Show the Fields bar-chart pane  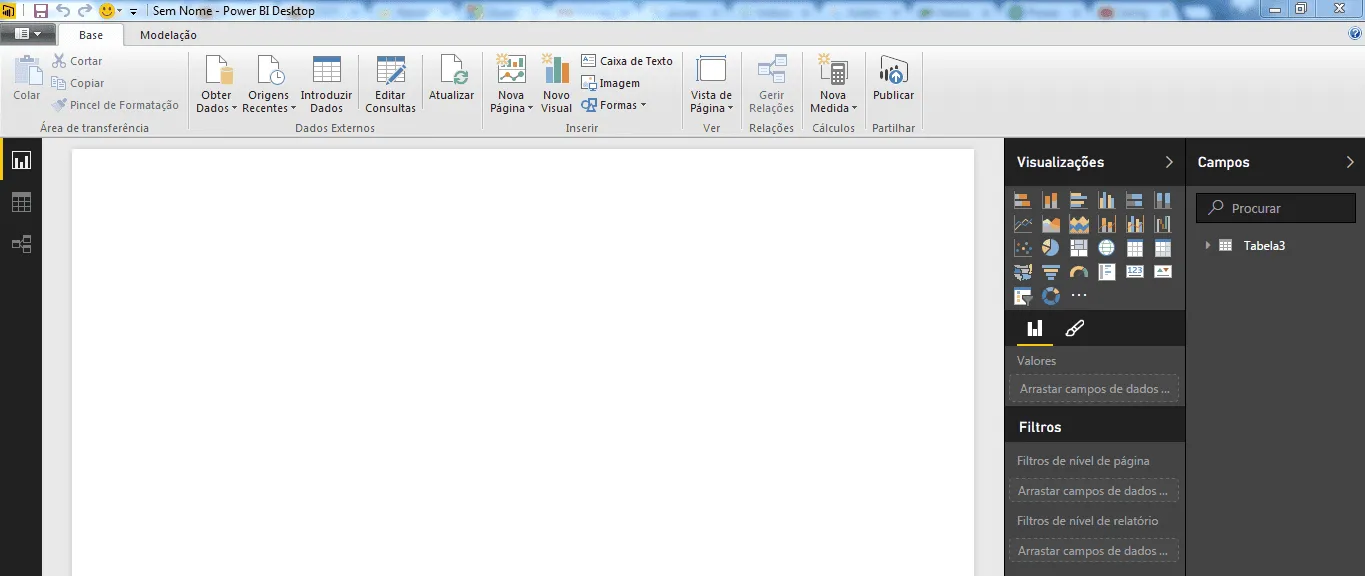point(1034,328)
